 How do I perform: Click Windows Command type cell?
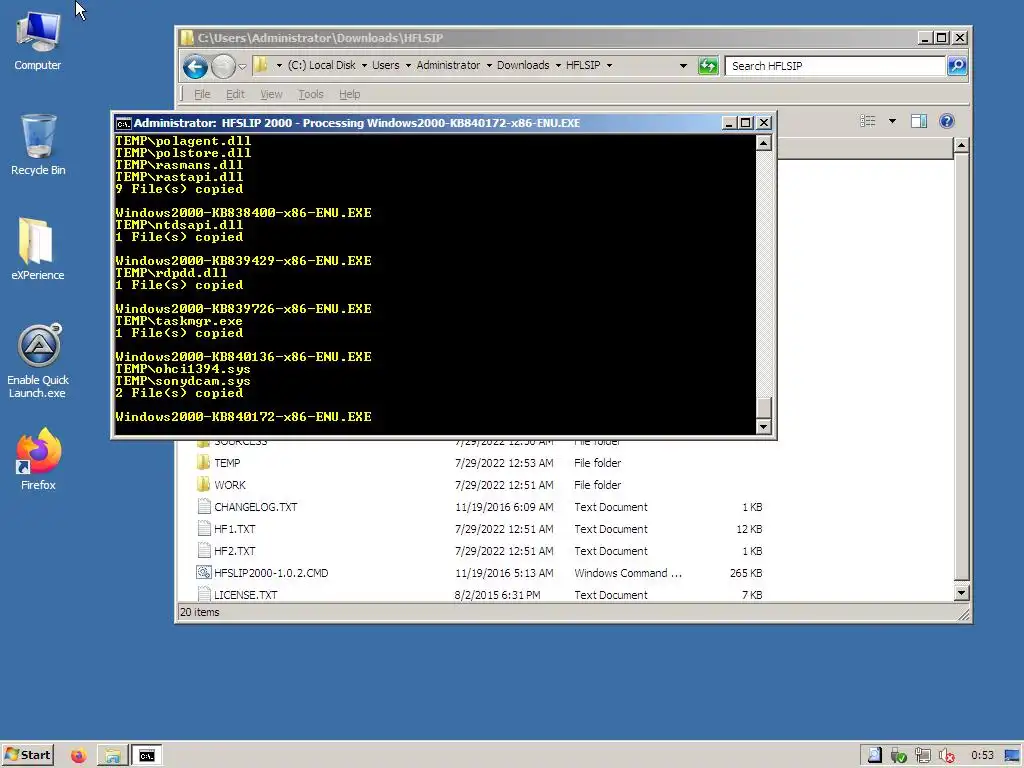pos(628,573)
